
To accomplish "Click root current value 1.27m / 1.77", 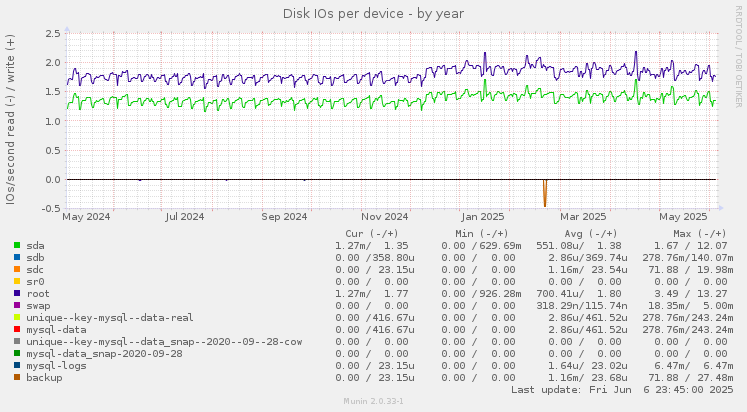I will [372, 294].
